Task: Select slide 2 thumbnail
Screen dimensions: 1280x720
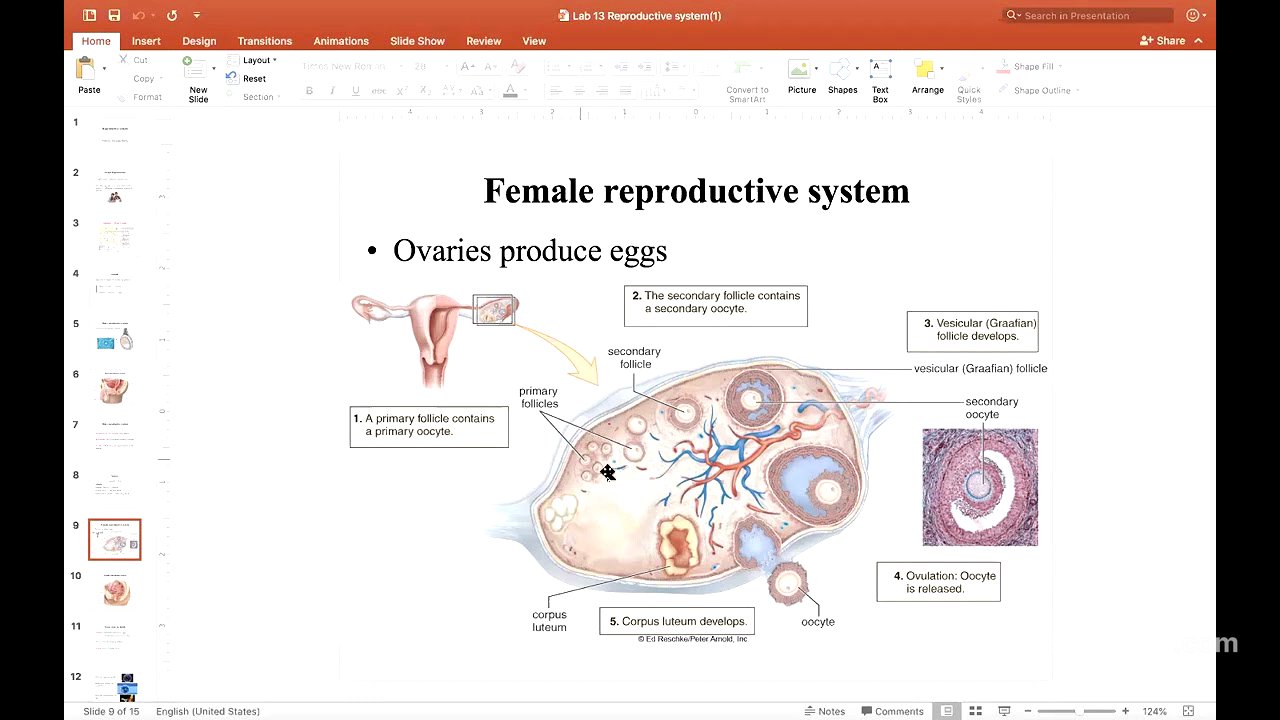Action: tap(115, 187)
